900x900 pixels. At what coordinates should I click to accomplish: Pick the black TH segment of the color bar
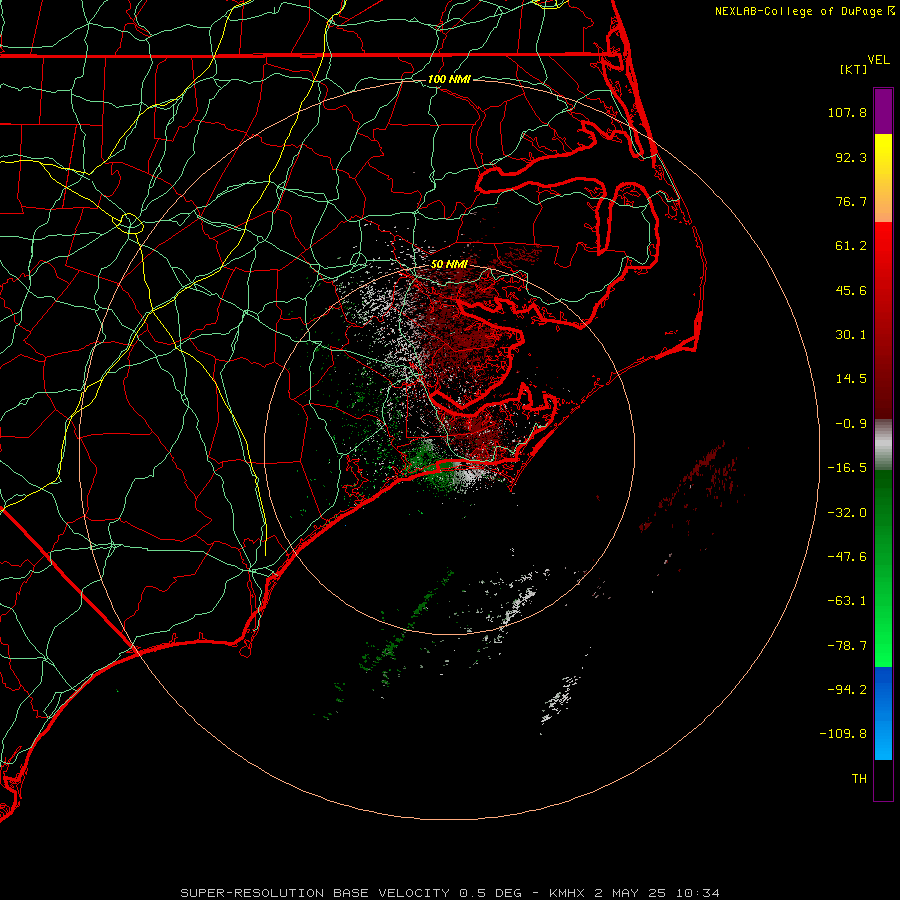pyautogui.click(x=883, y=779)
